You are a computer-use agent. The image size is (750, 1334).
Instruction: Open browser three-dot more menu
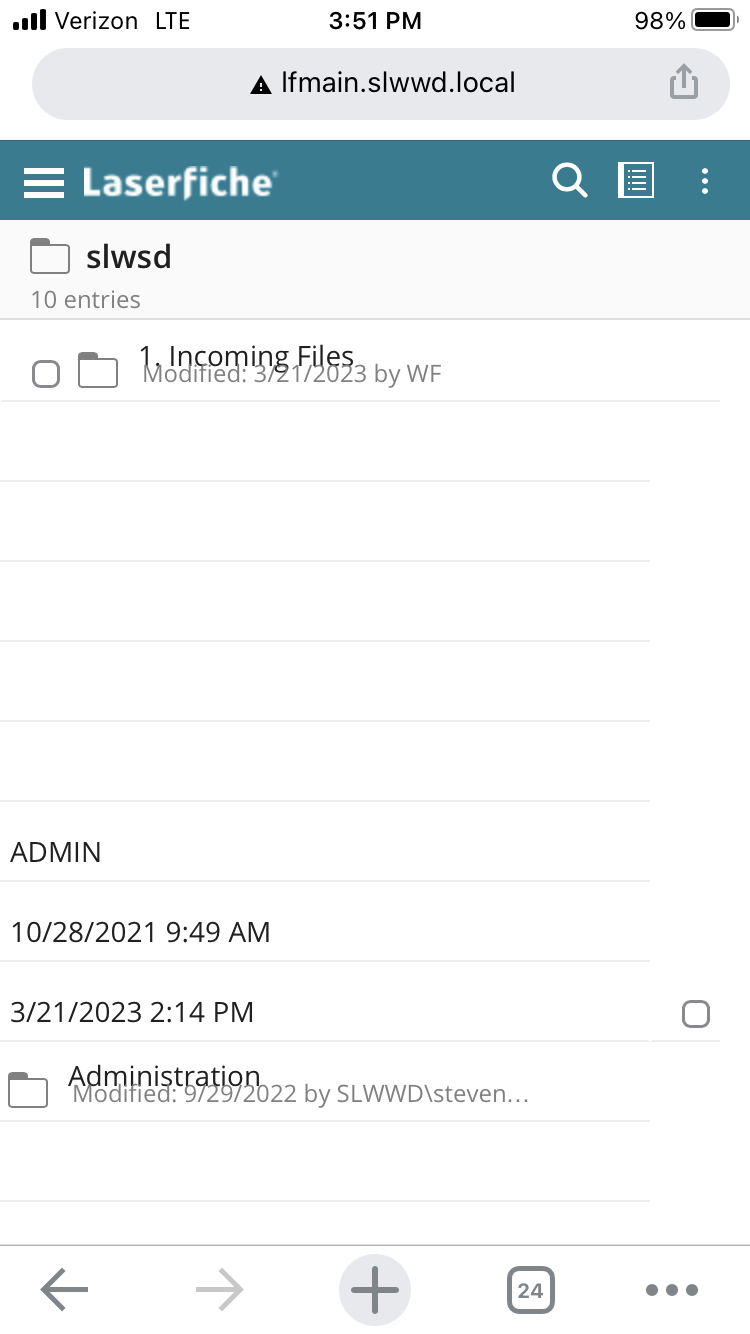[672, 1290]
